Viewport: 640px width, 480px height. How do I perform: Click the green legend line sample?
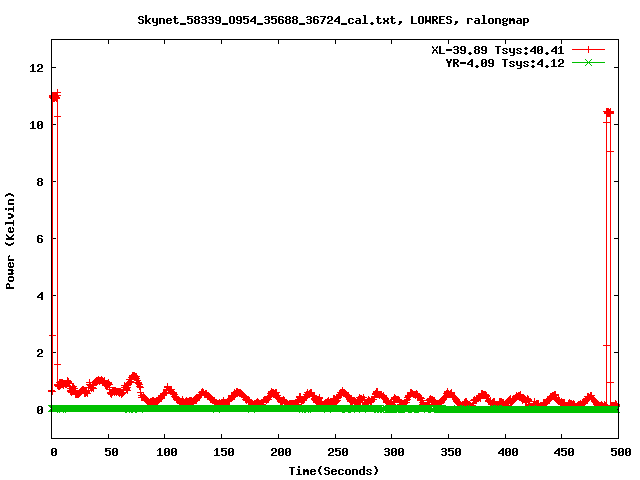(x=588, y=63)
